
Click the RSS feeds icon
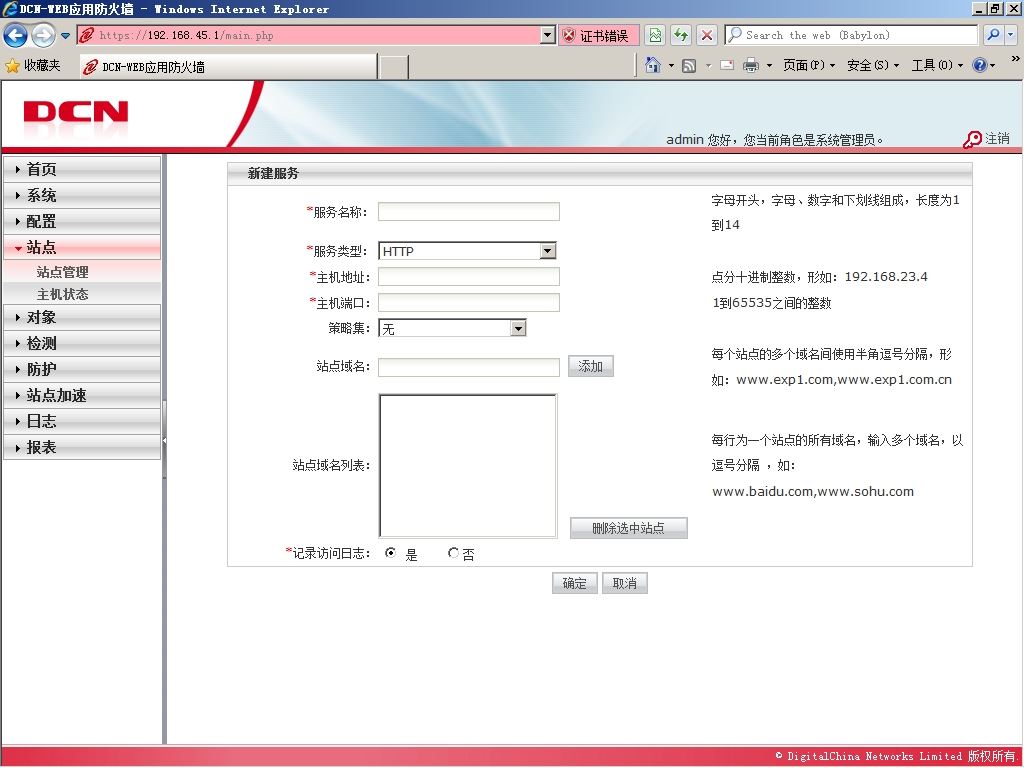point(688,65)
